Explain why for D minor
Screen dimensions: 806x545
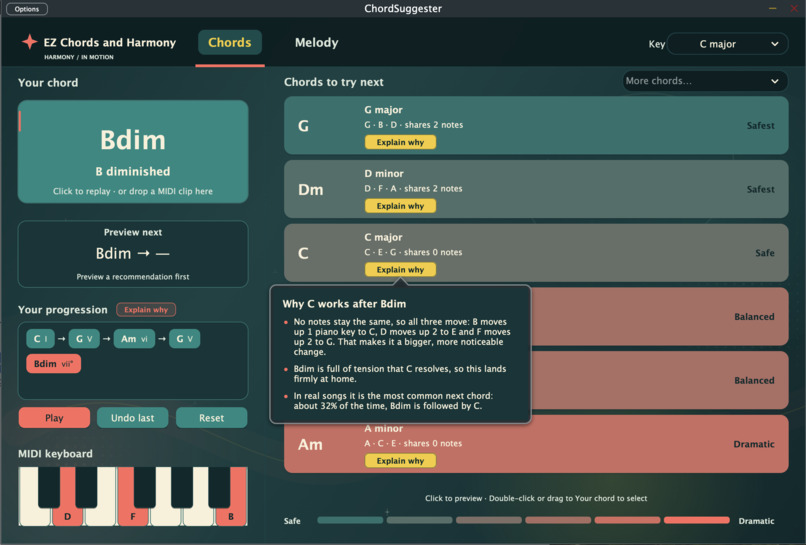click(x=400, y=206)
